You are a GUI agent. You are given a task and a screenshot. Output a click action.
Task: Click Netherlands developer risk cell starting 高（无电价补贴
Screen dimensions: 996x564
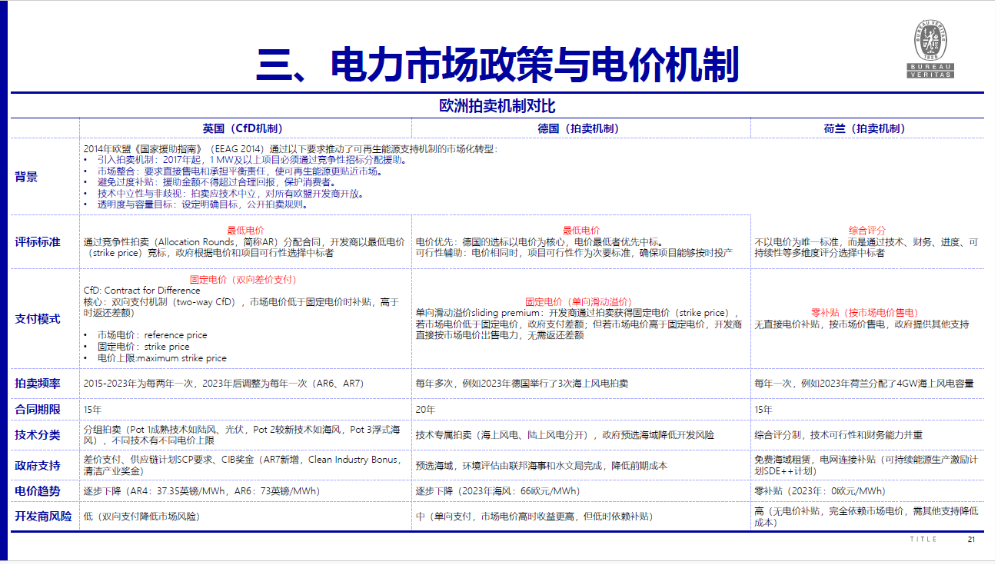click(x=866, y=516)
